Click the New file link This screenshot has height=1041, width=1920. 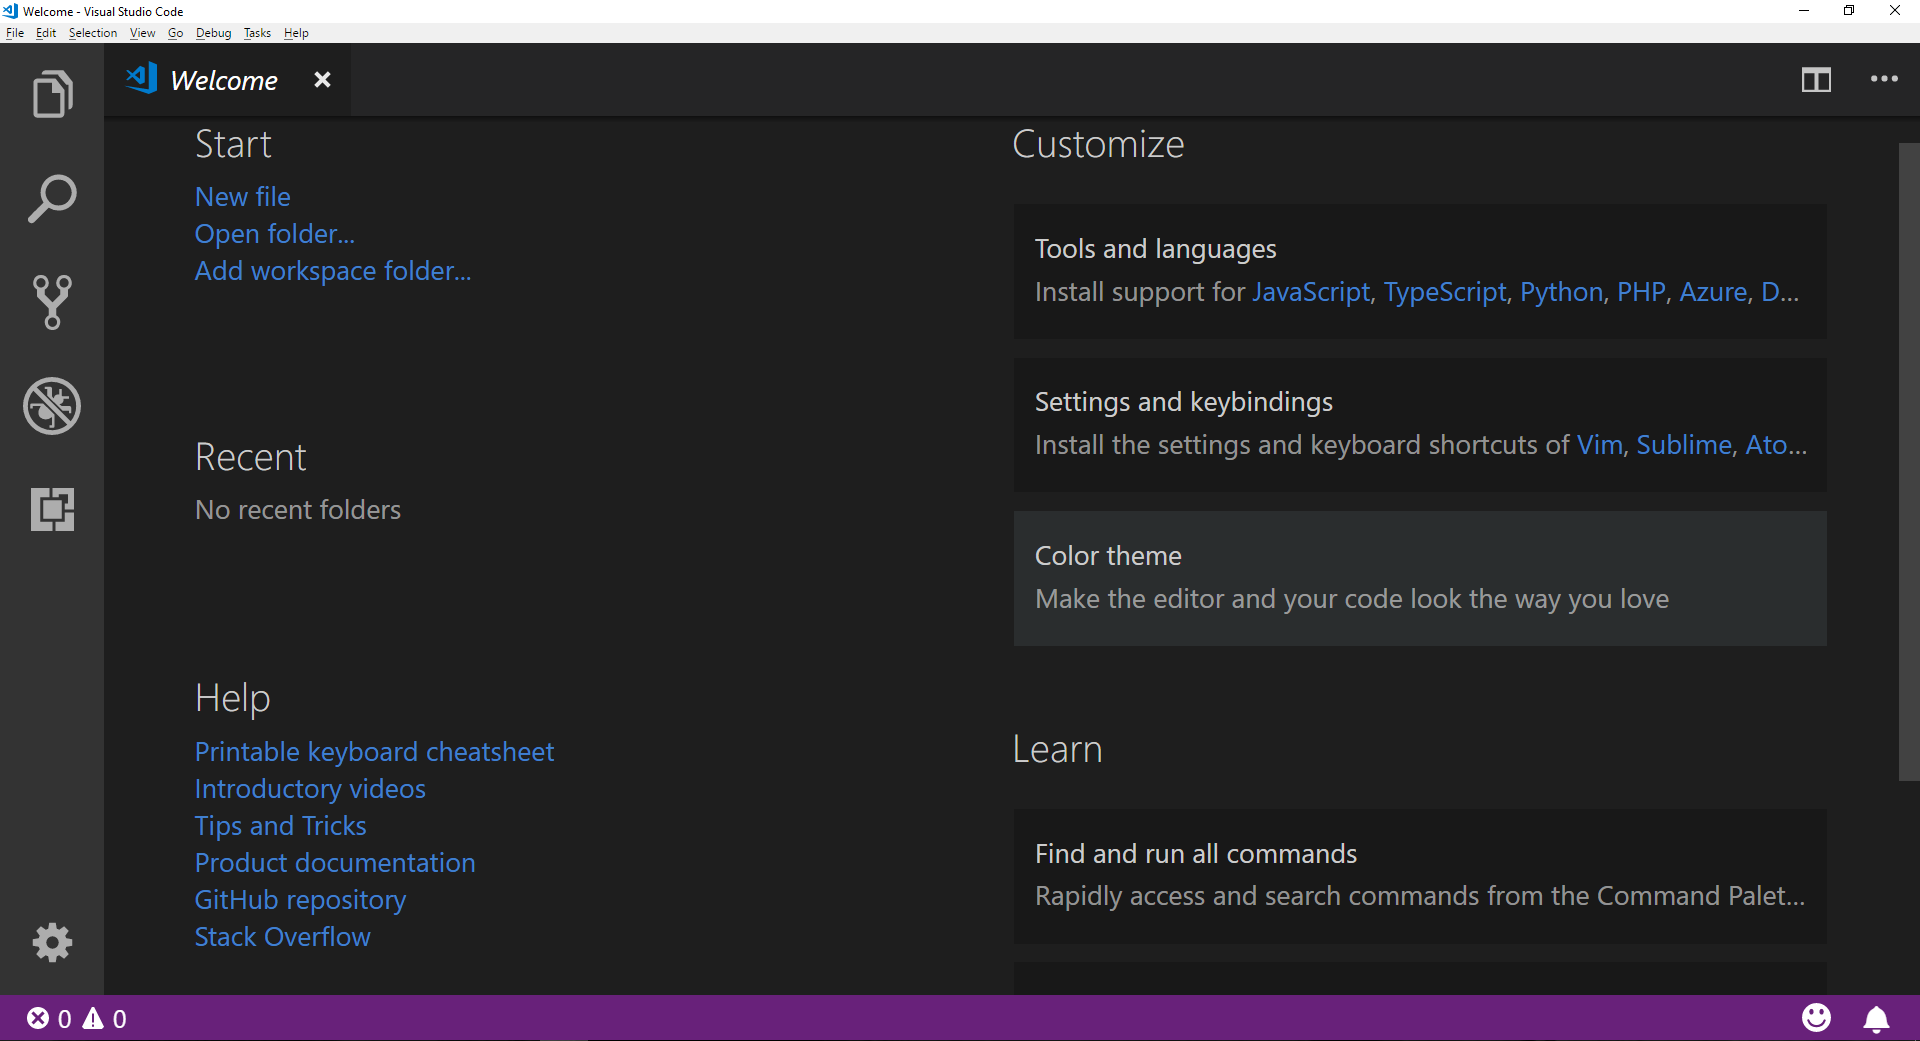[243, 197]
